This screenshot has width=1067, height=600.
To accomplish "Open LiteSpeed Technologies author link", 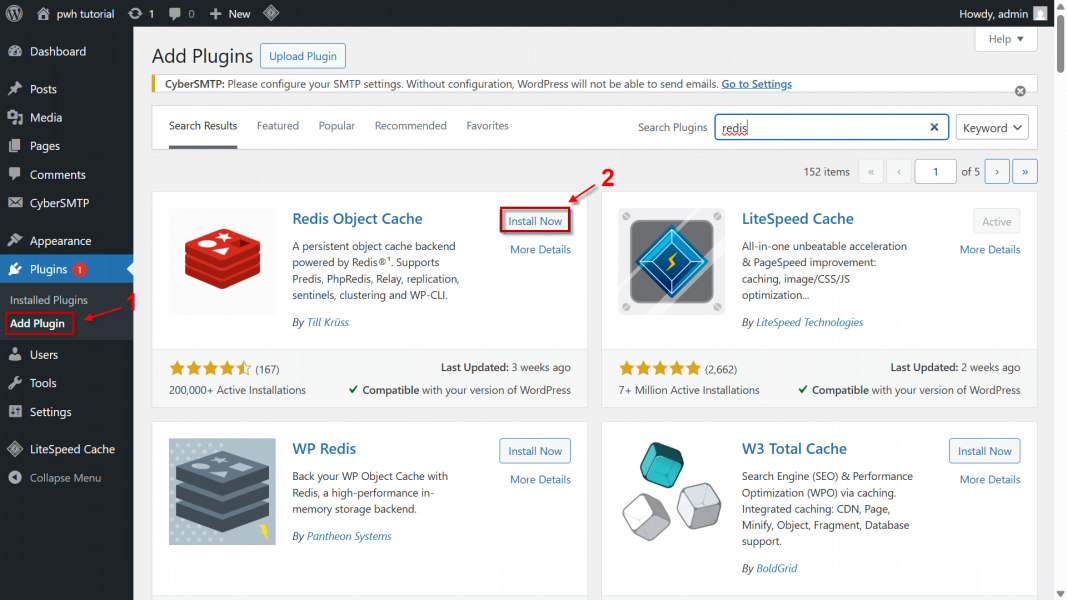I will coord(809,322).
